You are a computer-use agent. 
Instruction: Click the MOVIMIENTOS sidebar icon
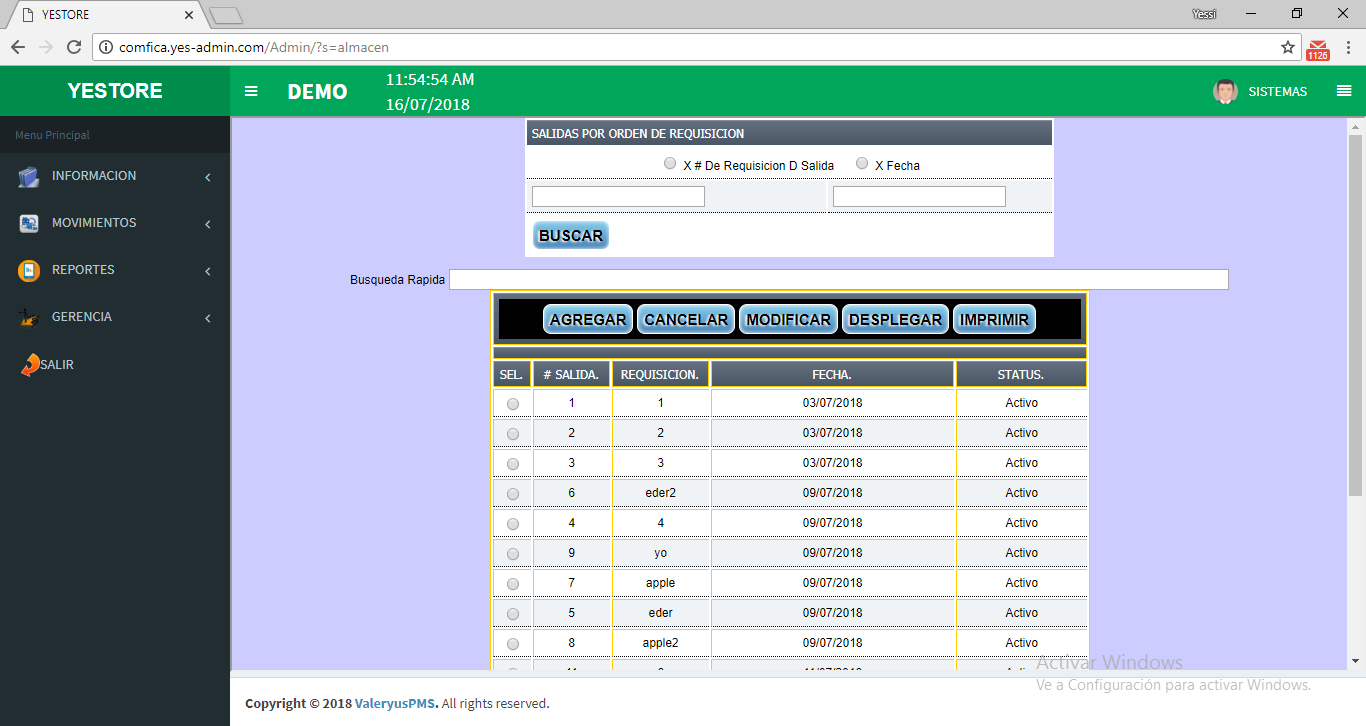click(29, 224)
